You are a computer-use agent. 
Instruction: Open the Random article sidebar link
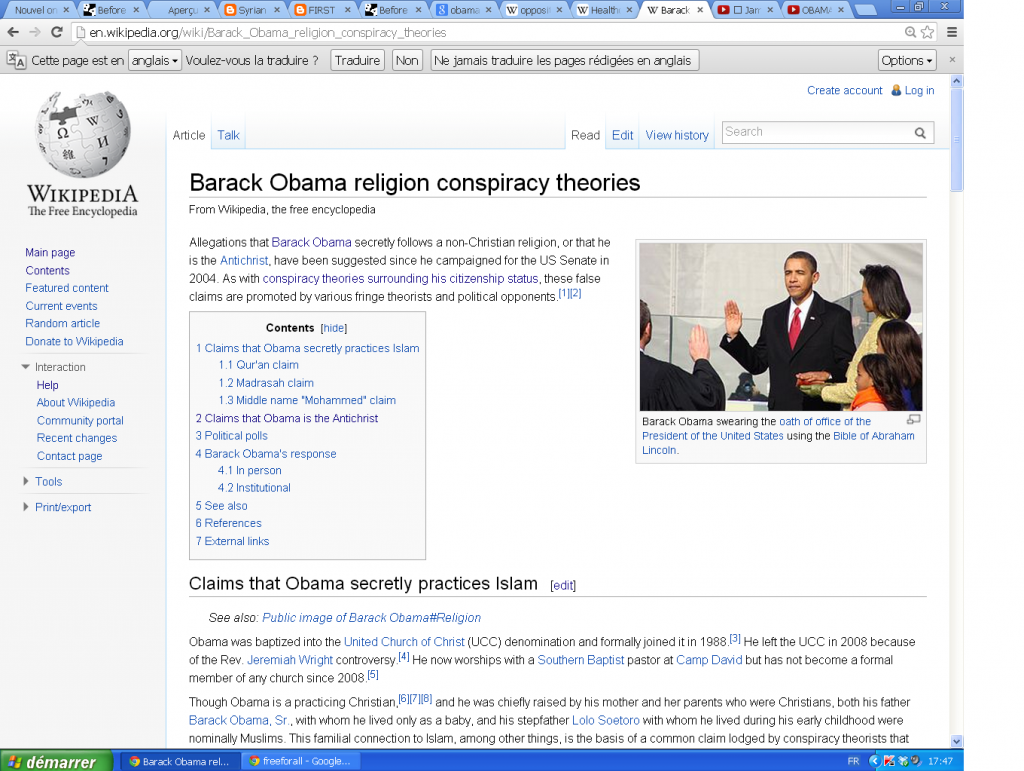coord(63,323)
